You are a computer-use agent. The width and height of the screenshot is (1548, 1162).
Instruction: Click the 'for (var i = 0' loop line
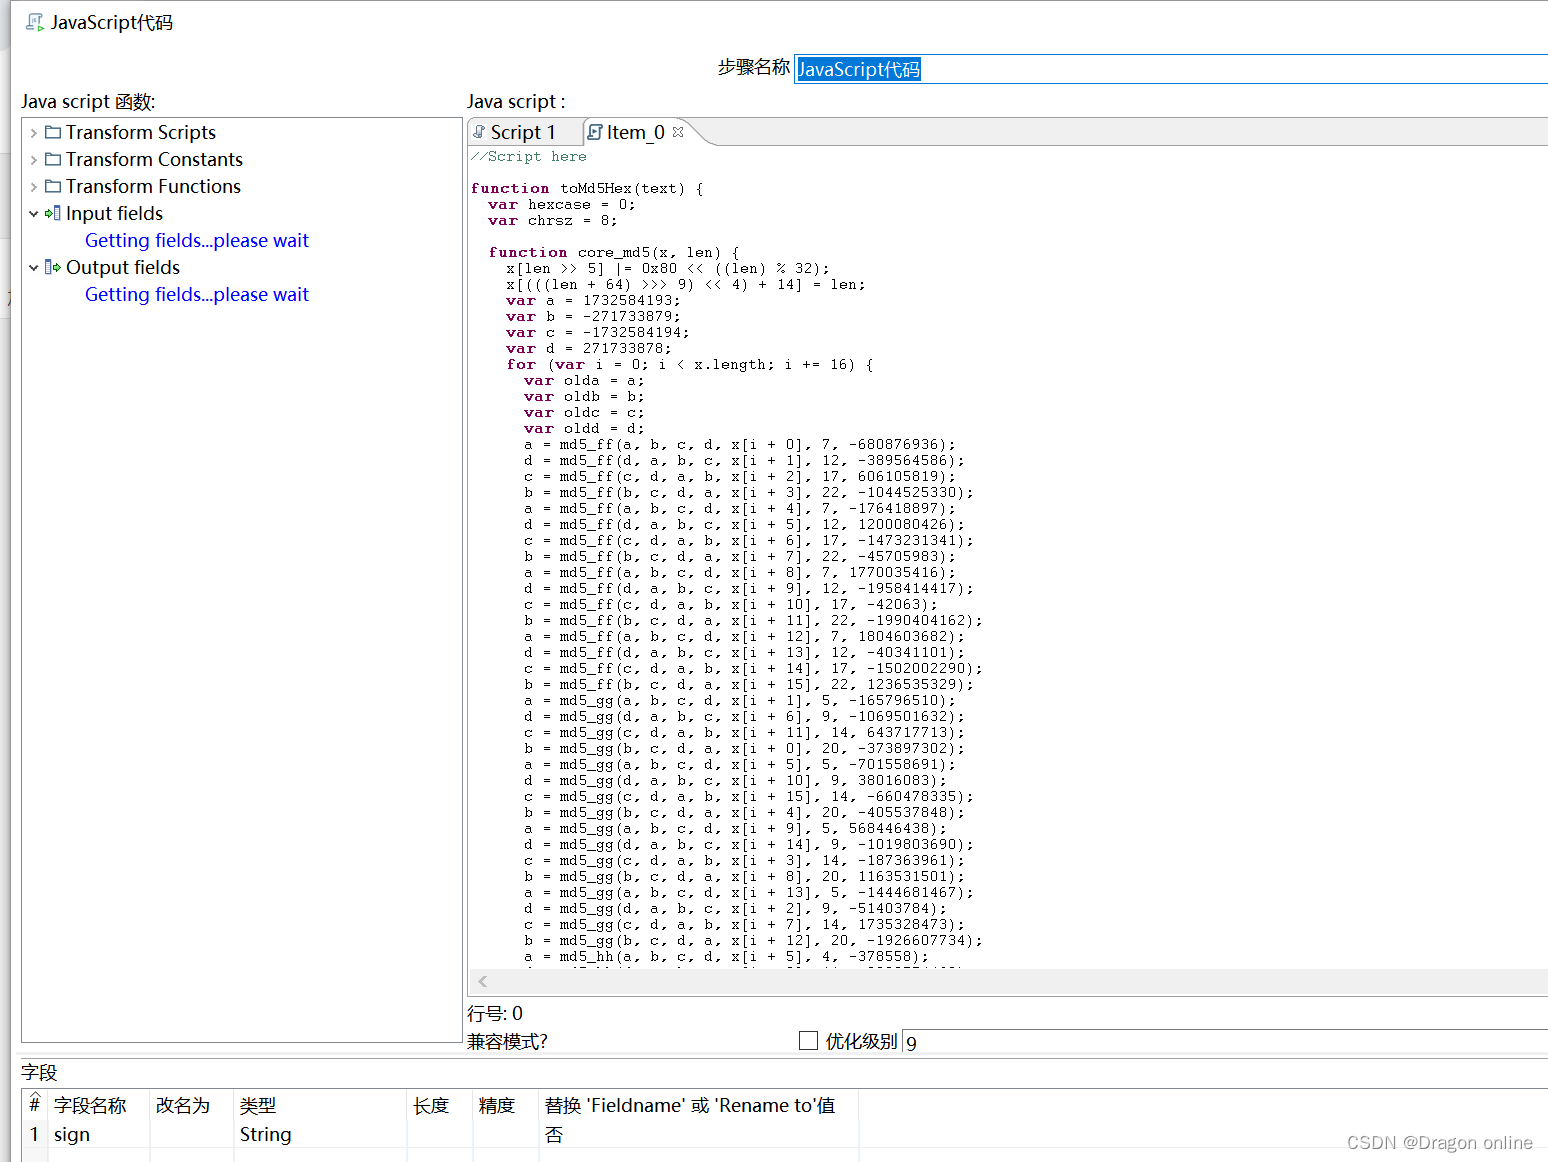(690, 364)
